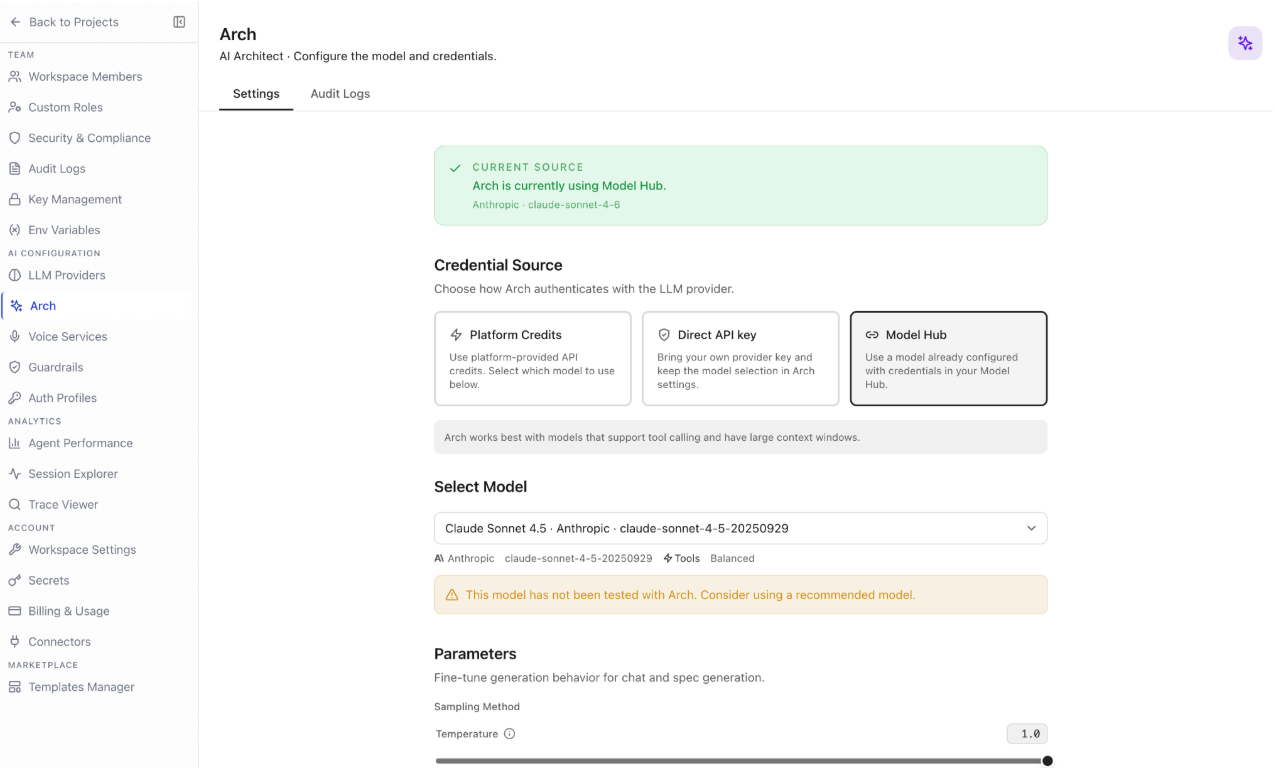Collapse the sidebar with the panel icon
The image size is (1275, 770).
coord(179,22)
